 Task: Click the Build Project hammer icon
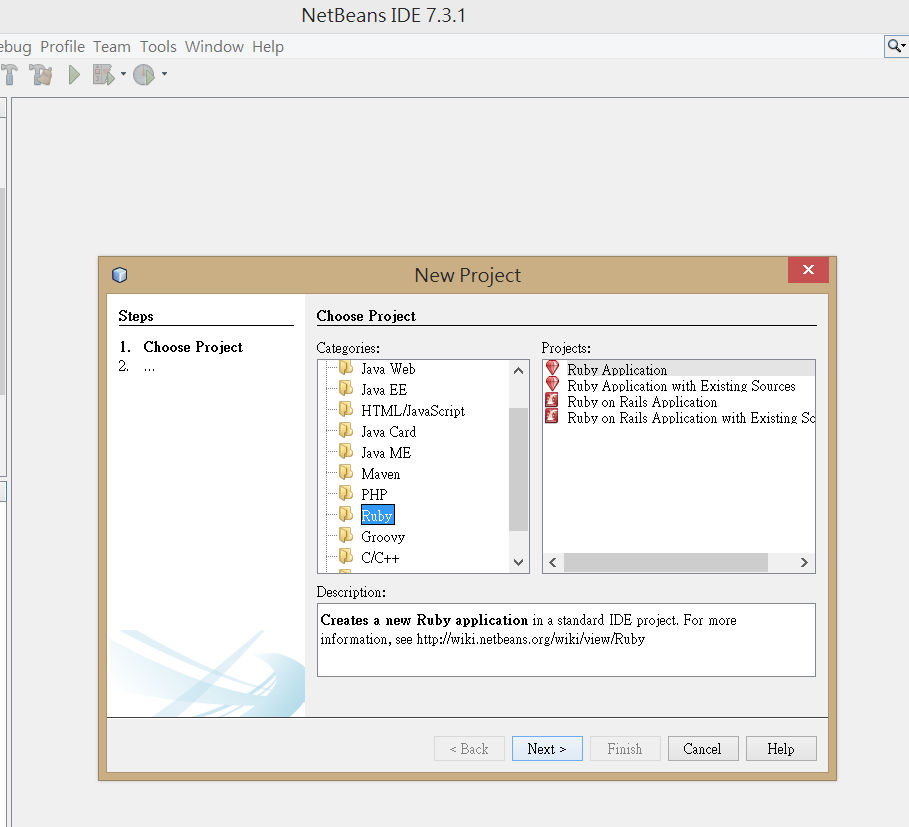[x=10, y=74]
